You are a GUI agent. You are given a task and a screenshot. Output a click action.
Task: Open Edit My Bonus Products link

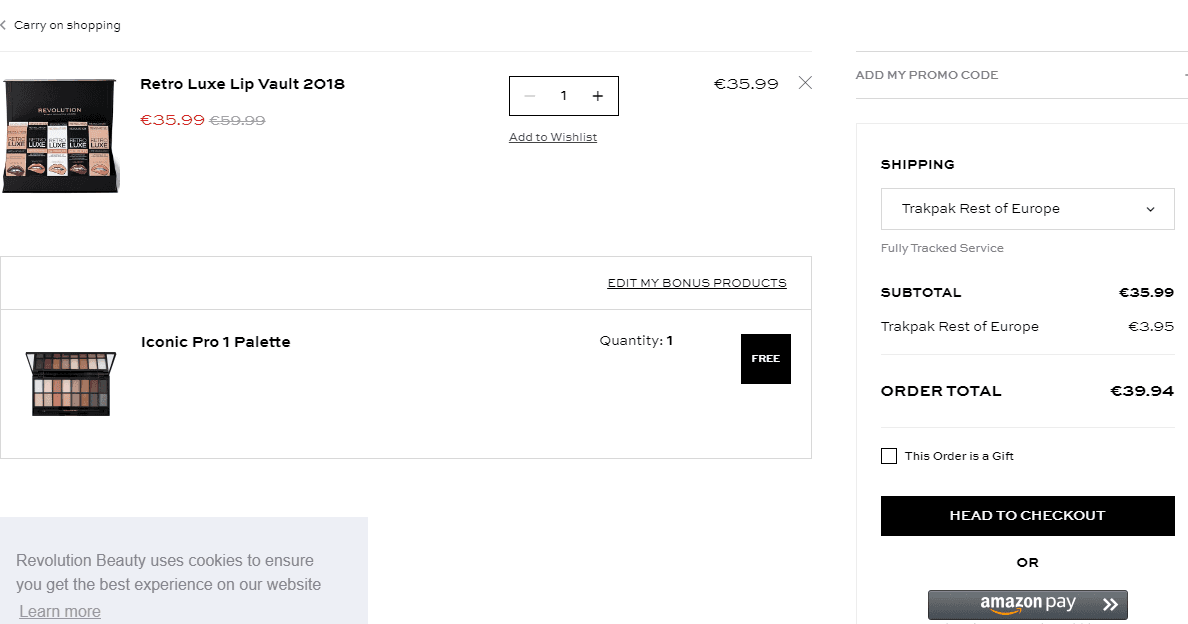point(697,282)
